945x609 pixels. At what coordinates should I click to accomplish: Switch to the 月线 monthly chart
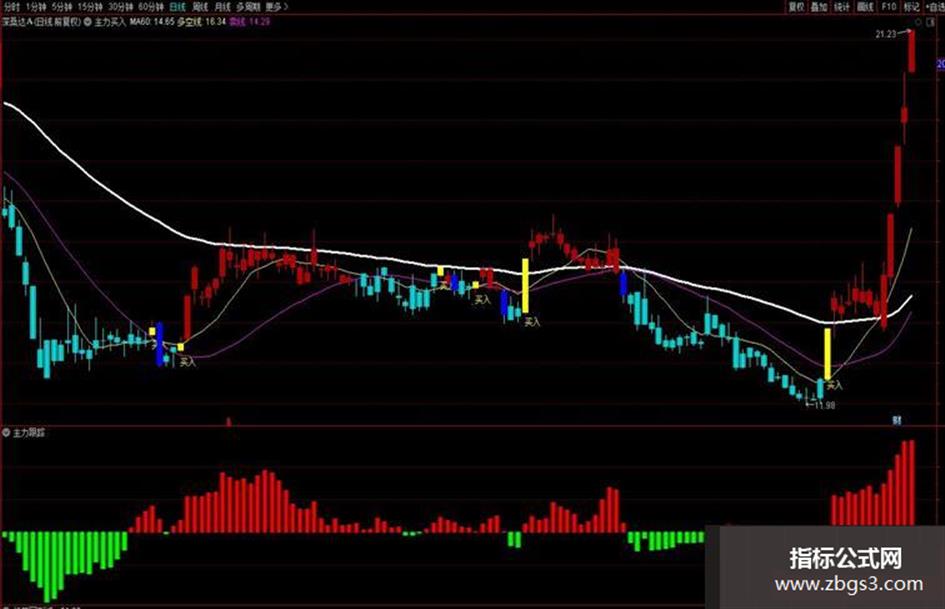tap(223, 7)
